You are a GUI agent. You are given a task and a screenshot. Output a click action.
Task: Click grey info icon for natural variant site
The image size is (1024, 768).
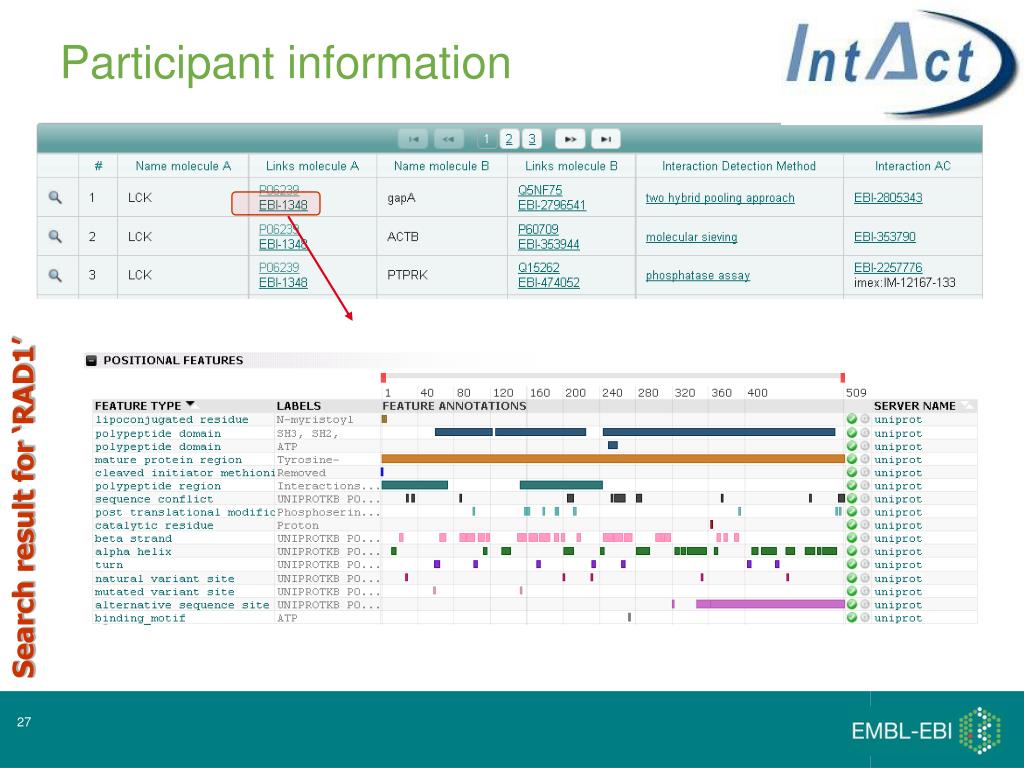[x=865, y=578]
